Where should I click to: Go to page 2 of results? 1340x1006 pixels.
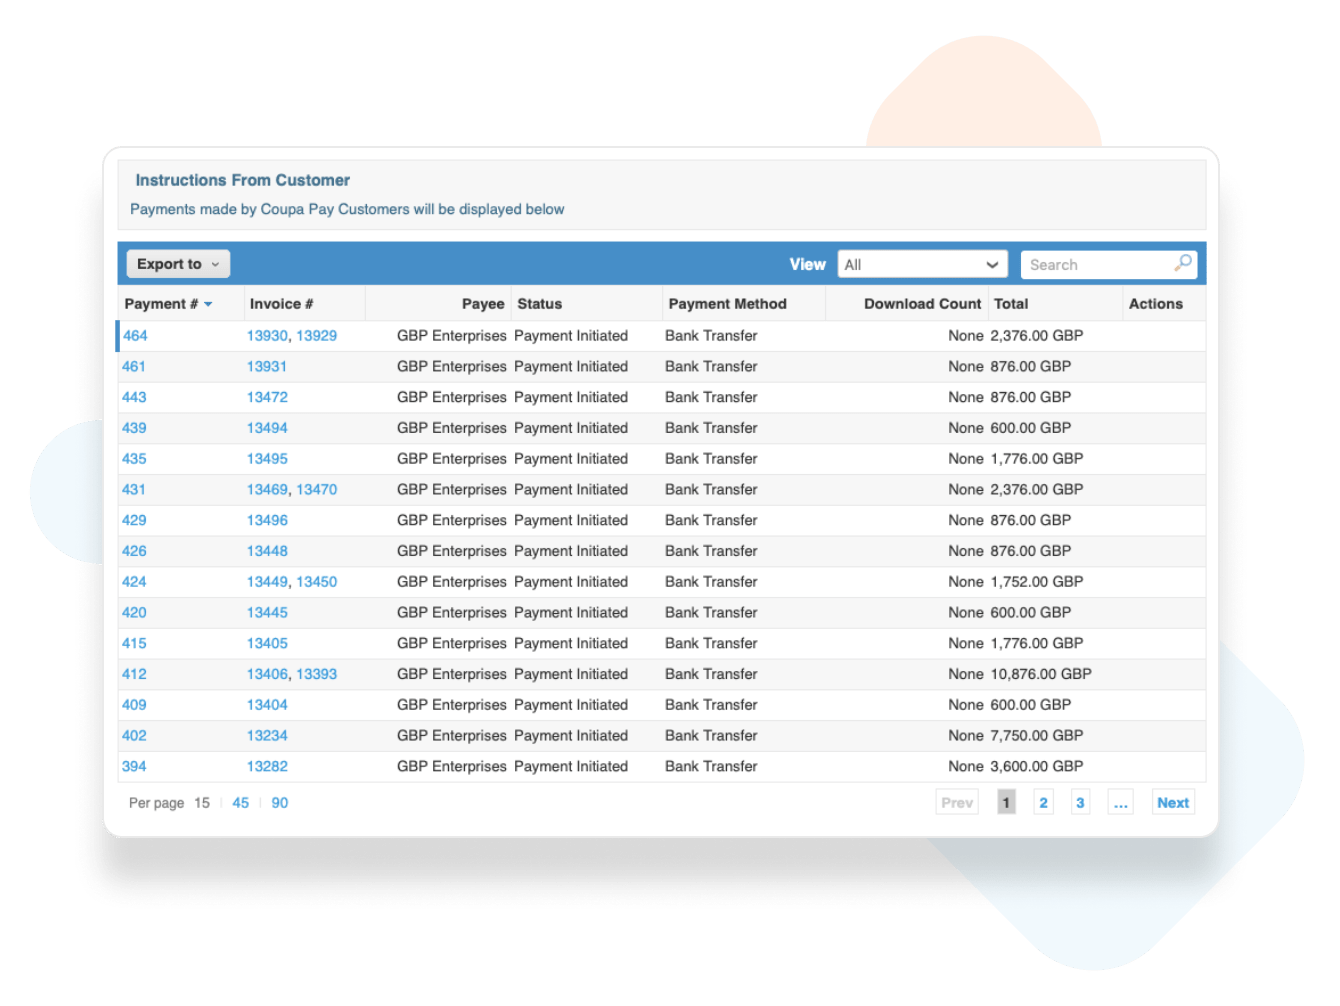click(1043, 803)
